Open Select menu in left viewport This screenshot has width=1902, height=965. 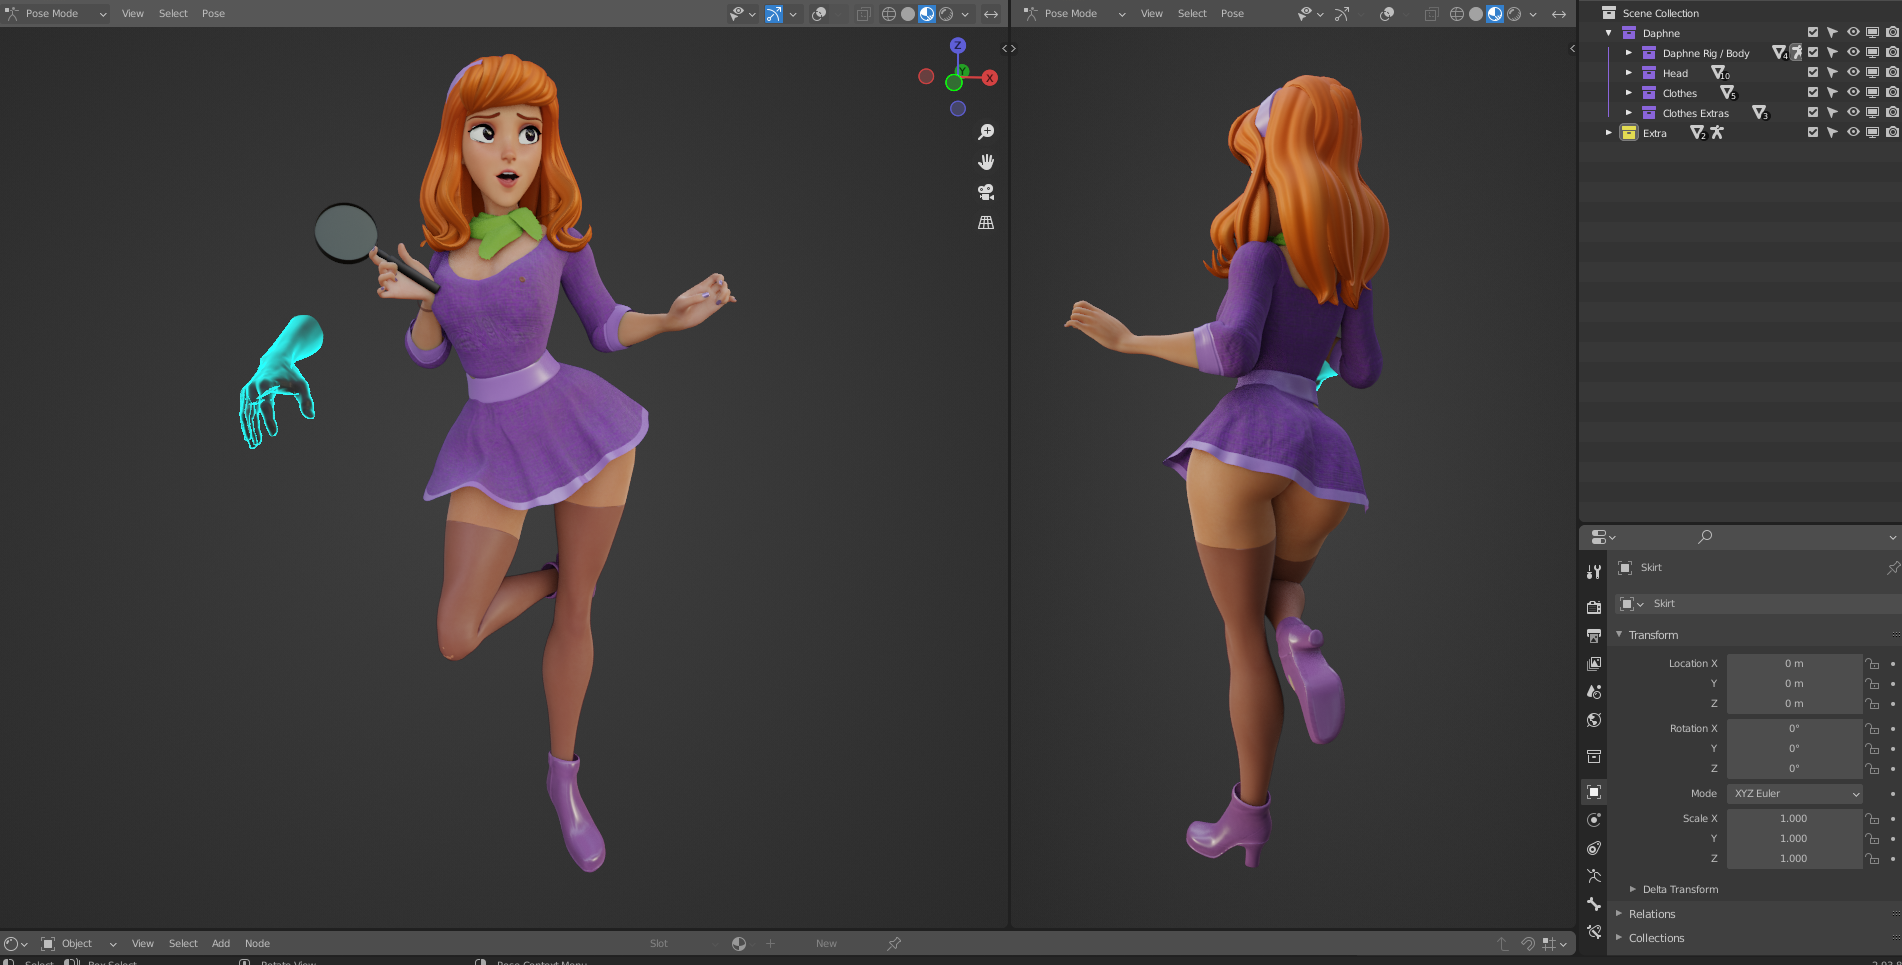[173, 14]
